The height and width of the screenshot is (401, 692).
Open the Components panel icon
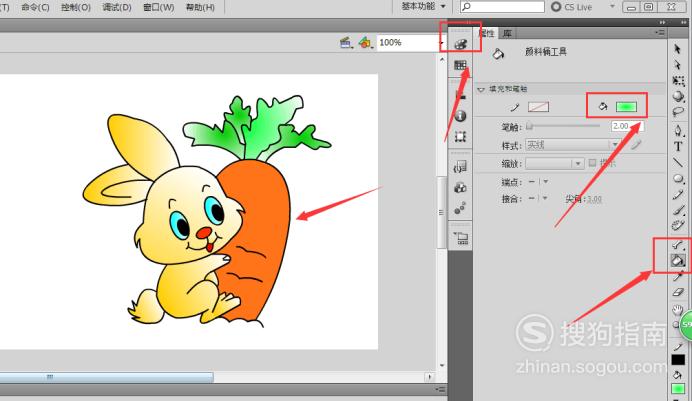click(x=460, y=187)
